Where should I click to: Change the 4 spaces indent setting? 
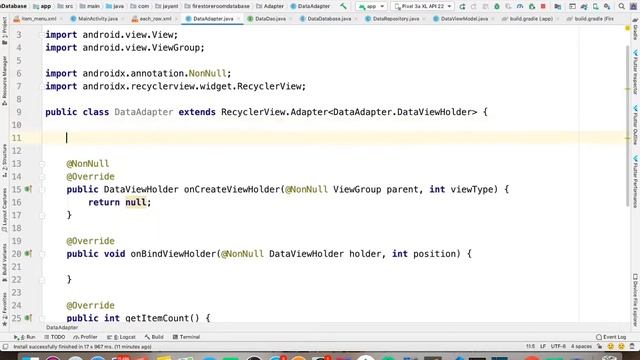pos(581,347)
